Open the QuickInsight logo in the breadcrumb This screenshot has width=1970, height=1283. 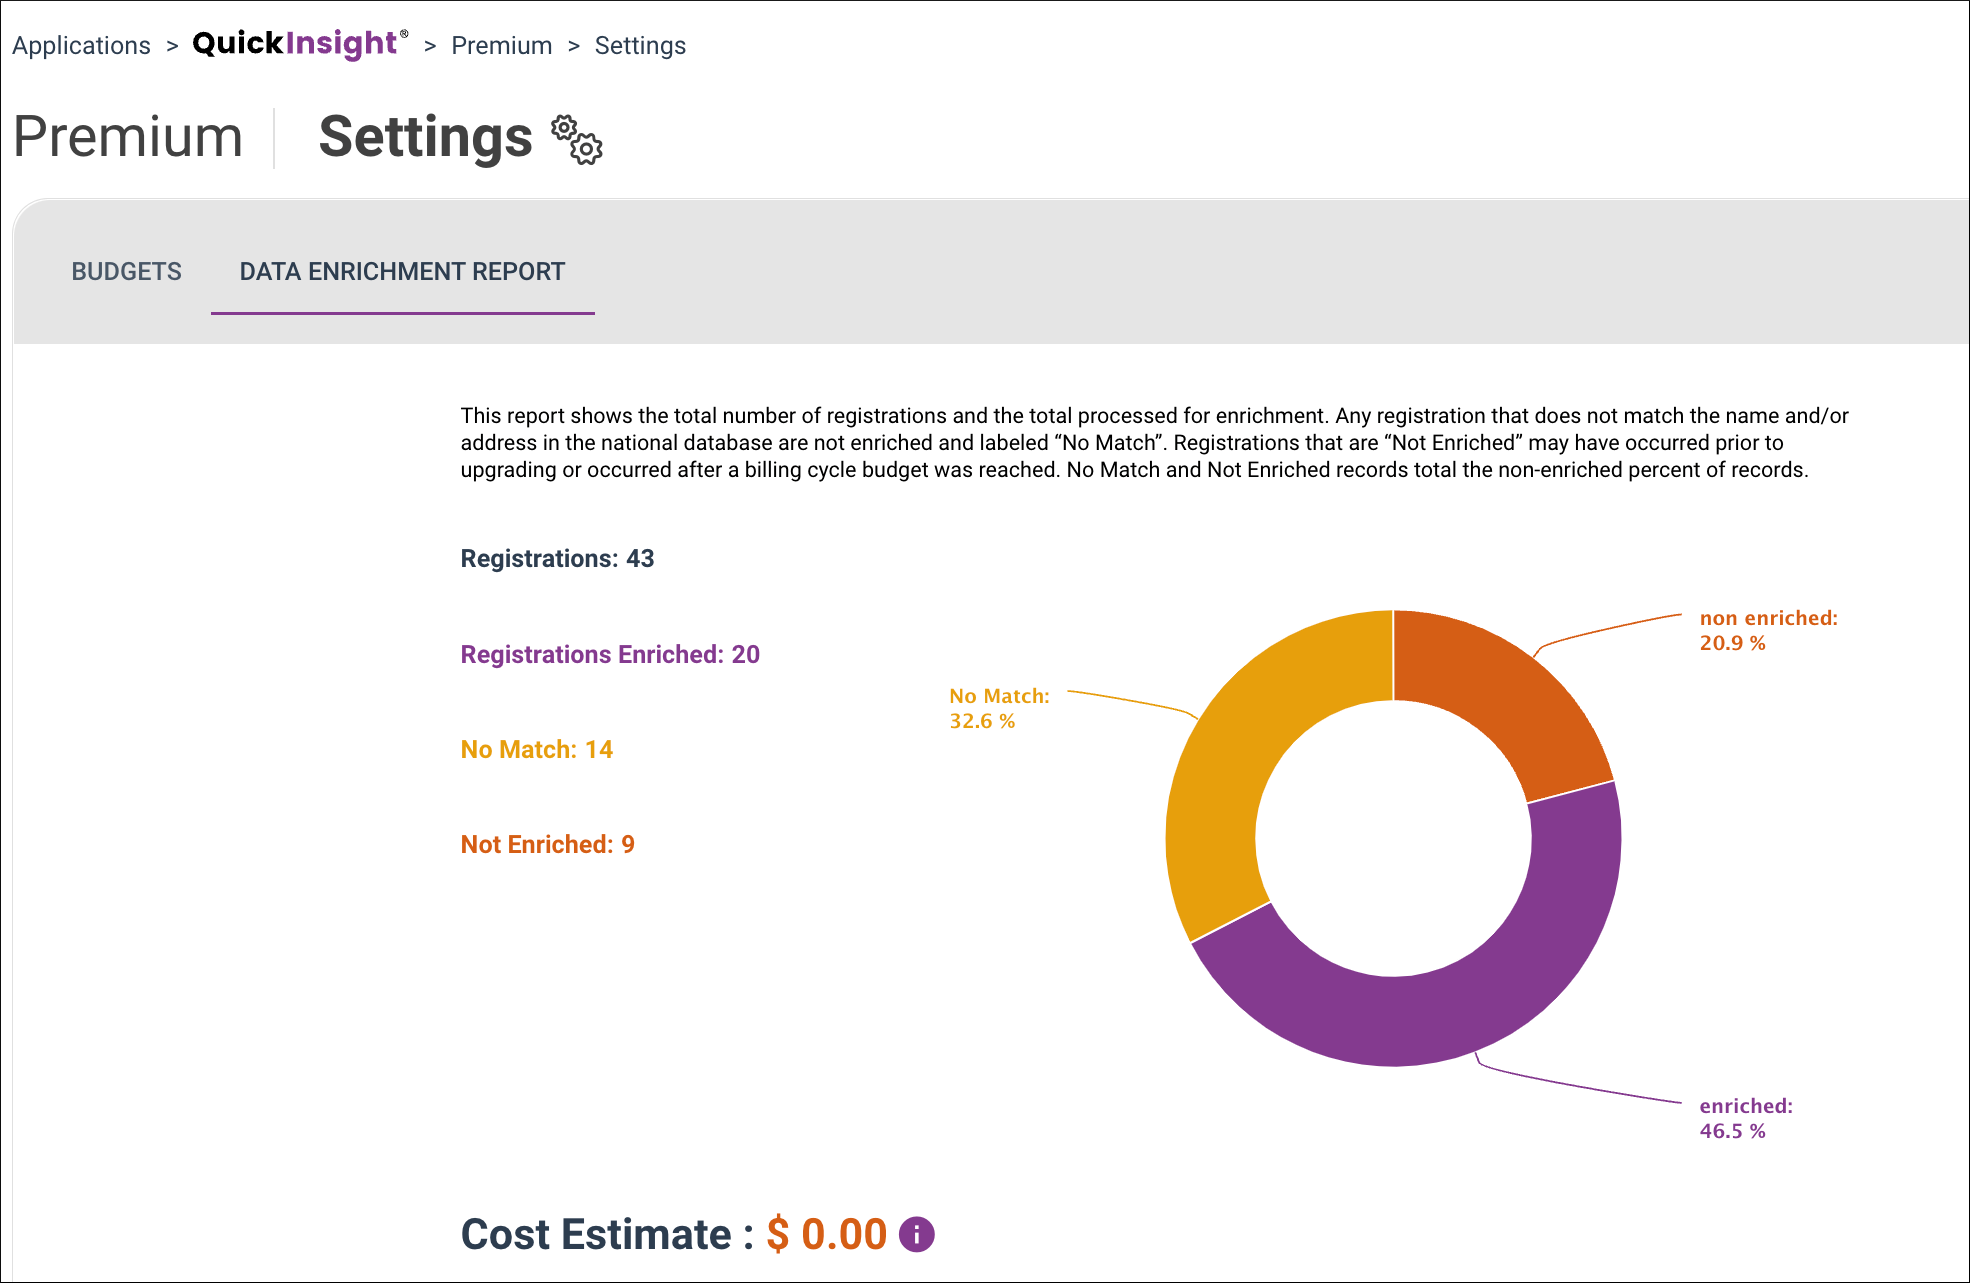pos(300,44)
